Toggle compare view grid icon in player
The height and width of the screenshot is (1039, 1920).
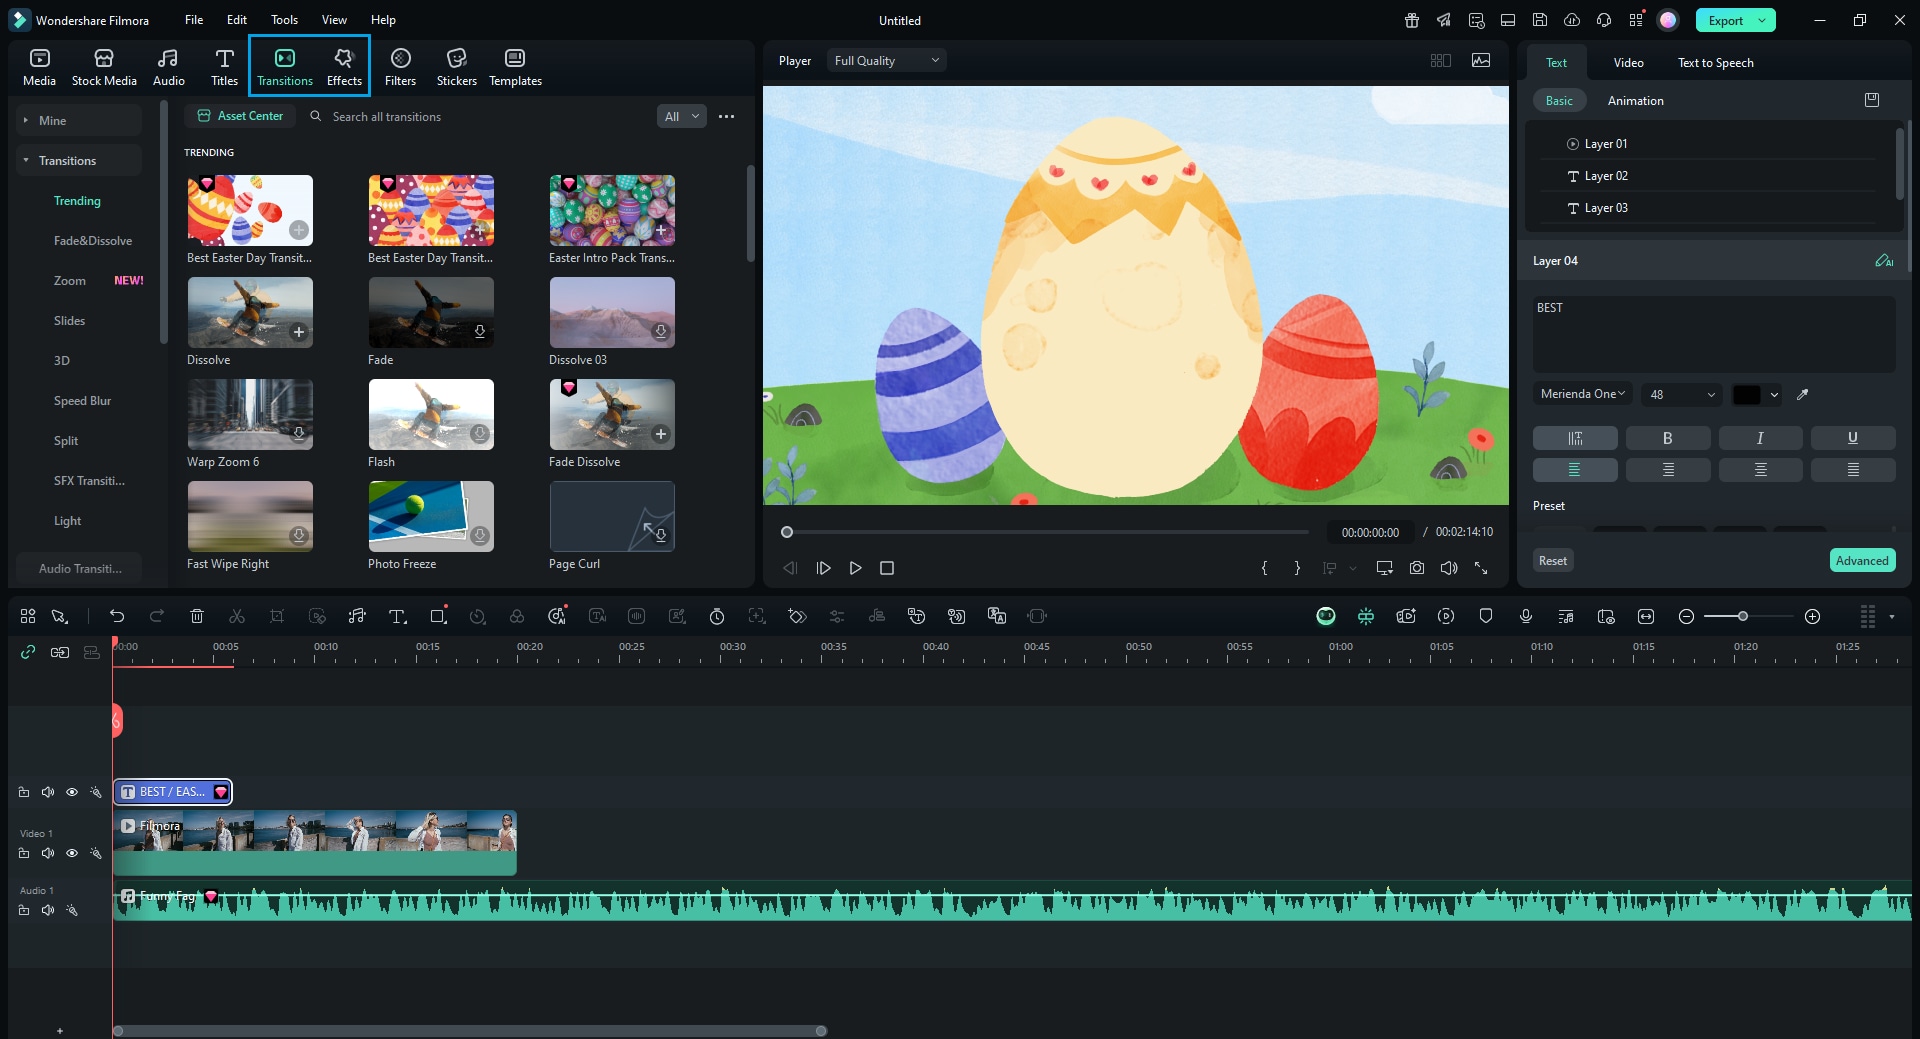click(1441, 60)
